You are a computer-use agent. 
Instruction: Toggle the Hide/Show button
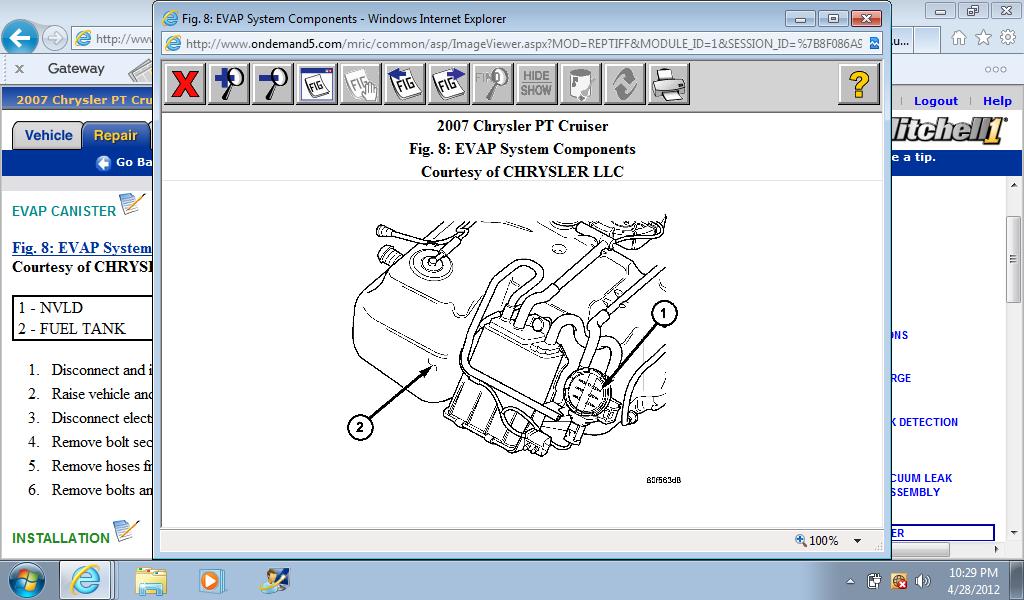click(x=536, y=84)
